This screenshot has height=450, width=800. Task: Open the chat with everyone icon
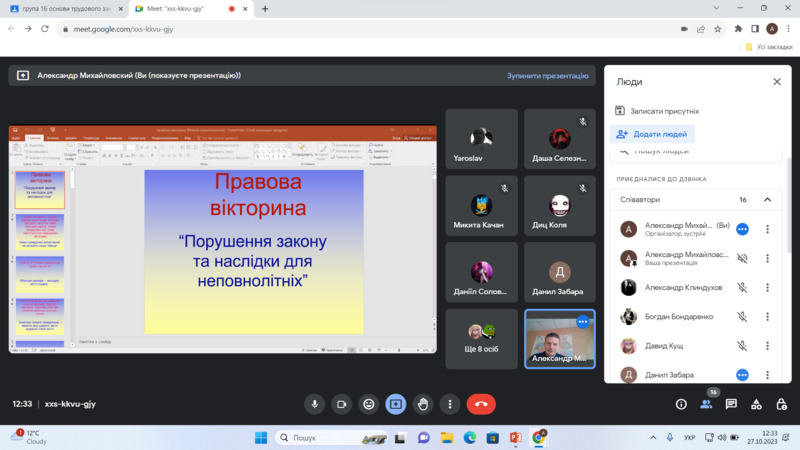click(731, 404)
